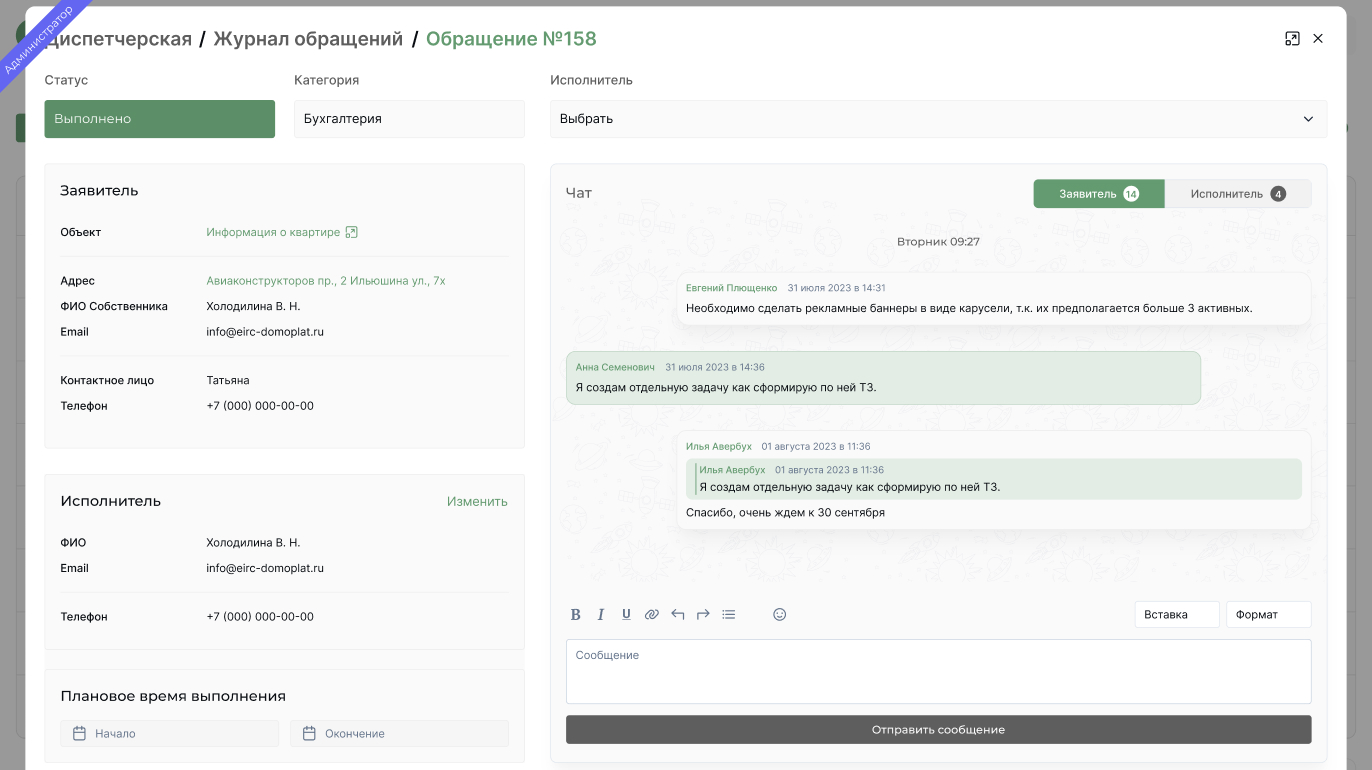Image resolution: width=1372 pixels, height=770 pixels.
Task: Open the Статус 'Выполнено' selector
Action: click(159, 119)
